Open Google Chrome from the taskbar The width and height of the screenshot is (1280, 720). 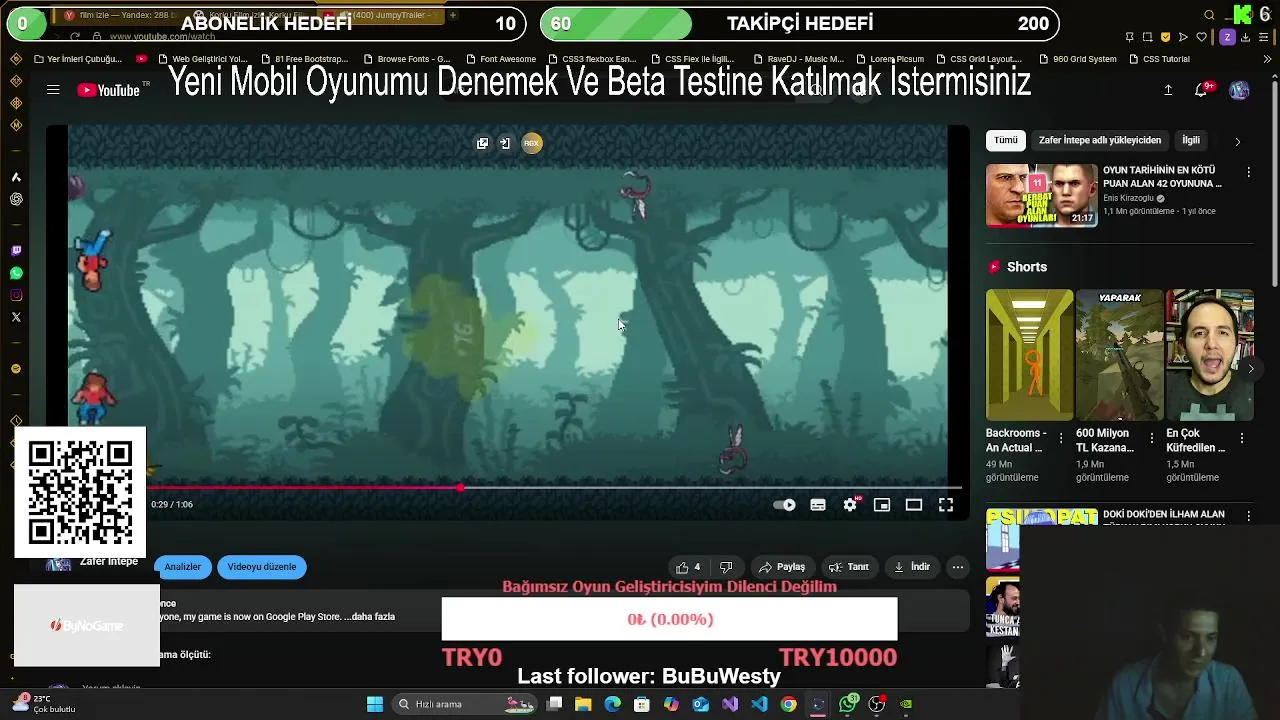pyautogui.click(x=789, y=704)
